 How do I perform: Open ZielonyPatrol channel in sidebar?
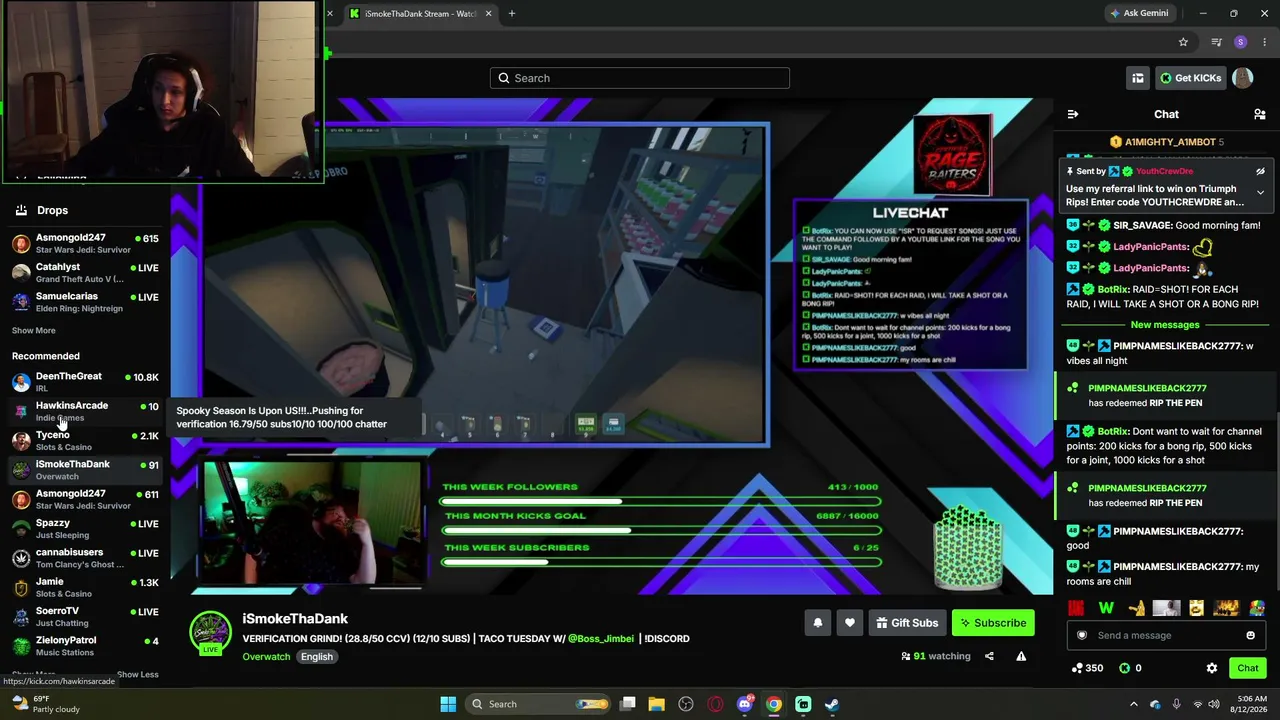(x=85, y=646)
